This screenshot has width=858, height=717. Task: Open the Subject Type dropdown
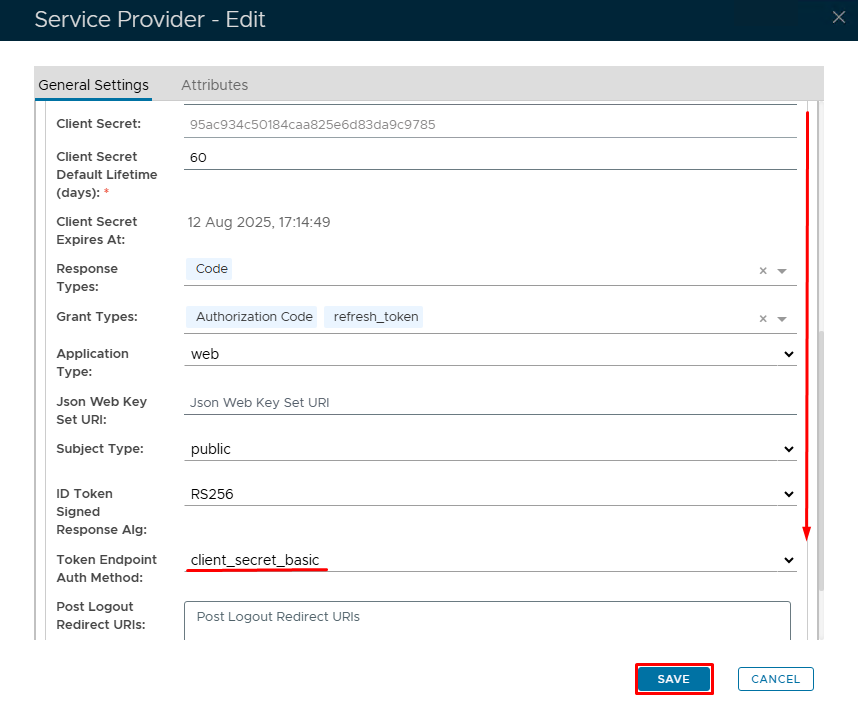click(490, 449)
